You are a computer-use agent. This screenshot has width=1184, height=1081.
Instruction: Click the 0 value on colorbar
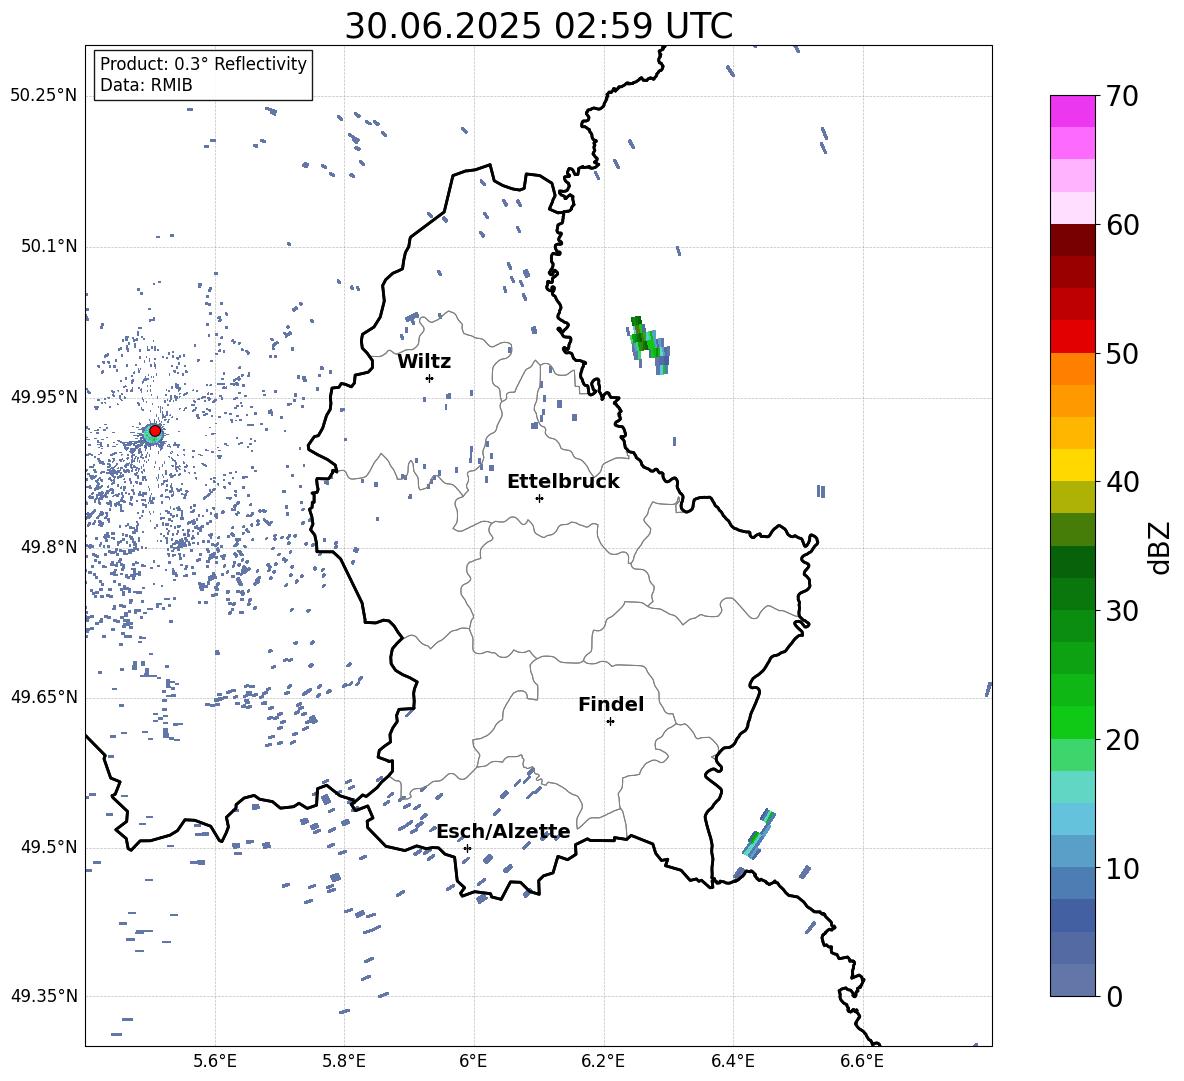pos(1114,996)
